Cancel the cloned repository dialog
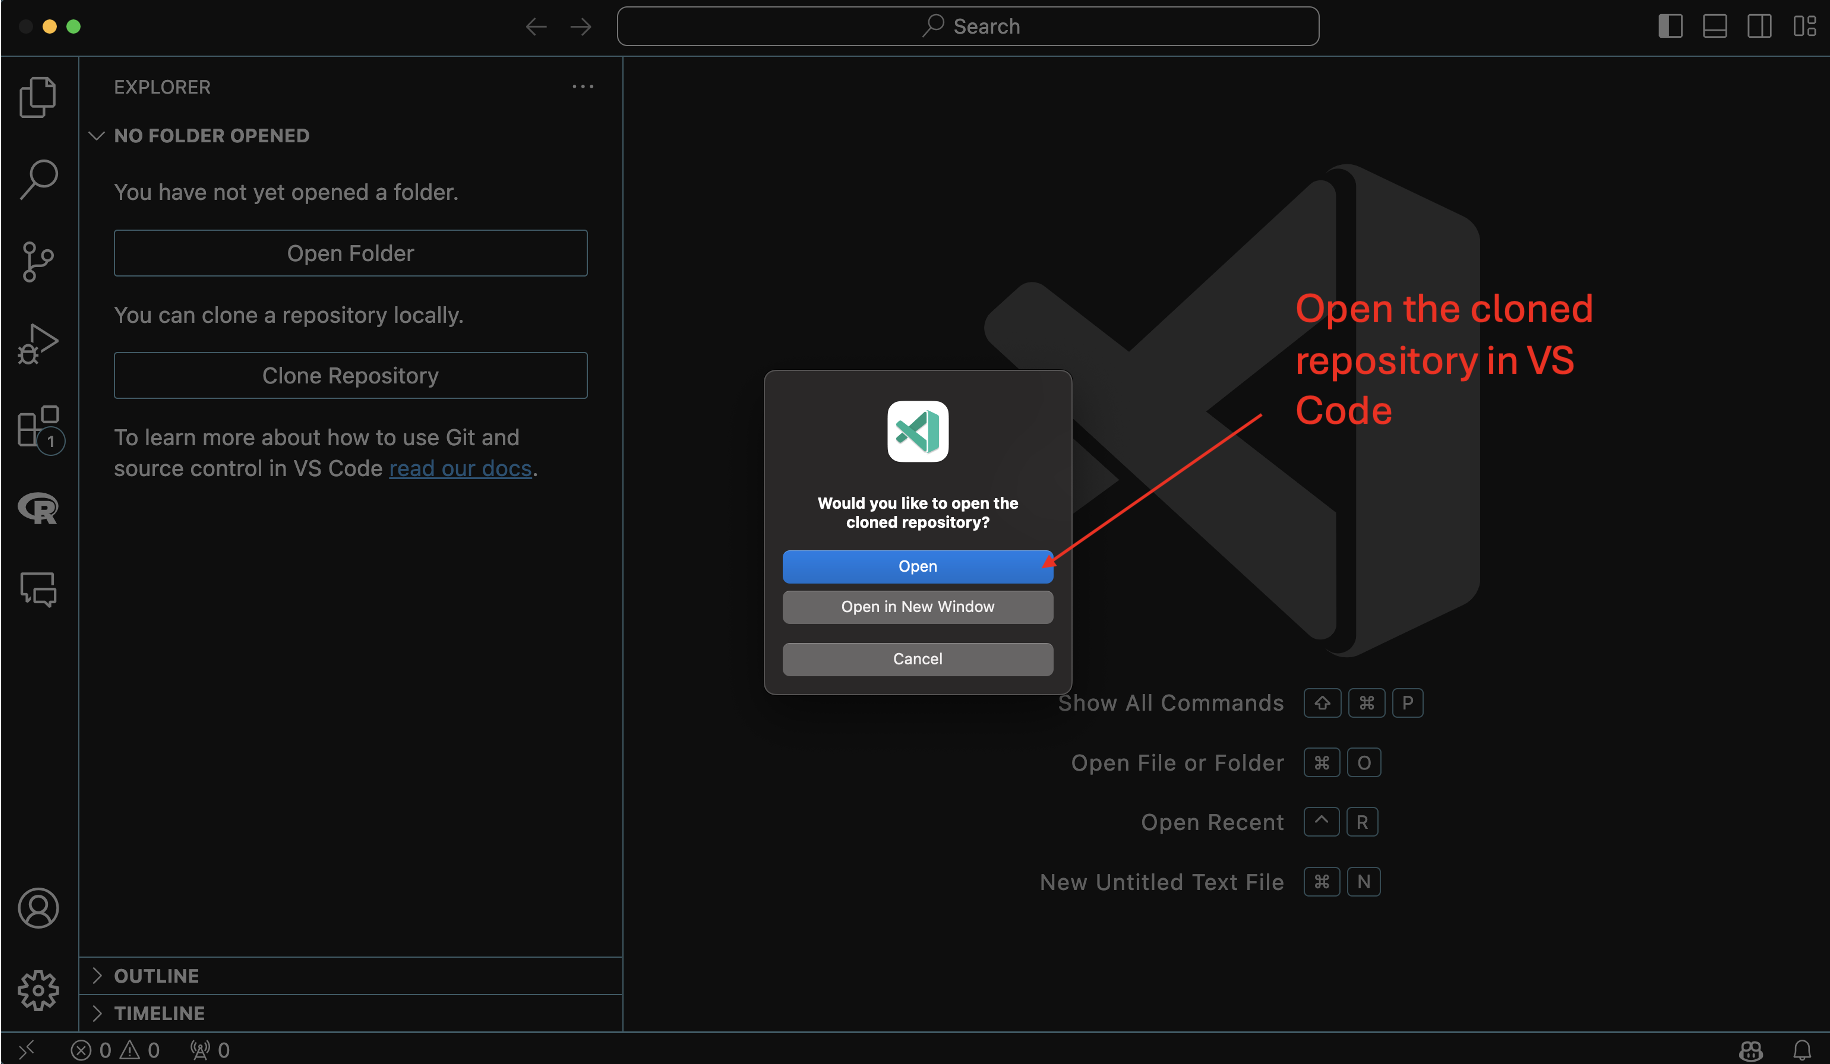The image size is (1830, 1064). click(918, 659)
